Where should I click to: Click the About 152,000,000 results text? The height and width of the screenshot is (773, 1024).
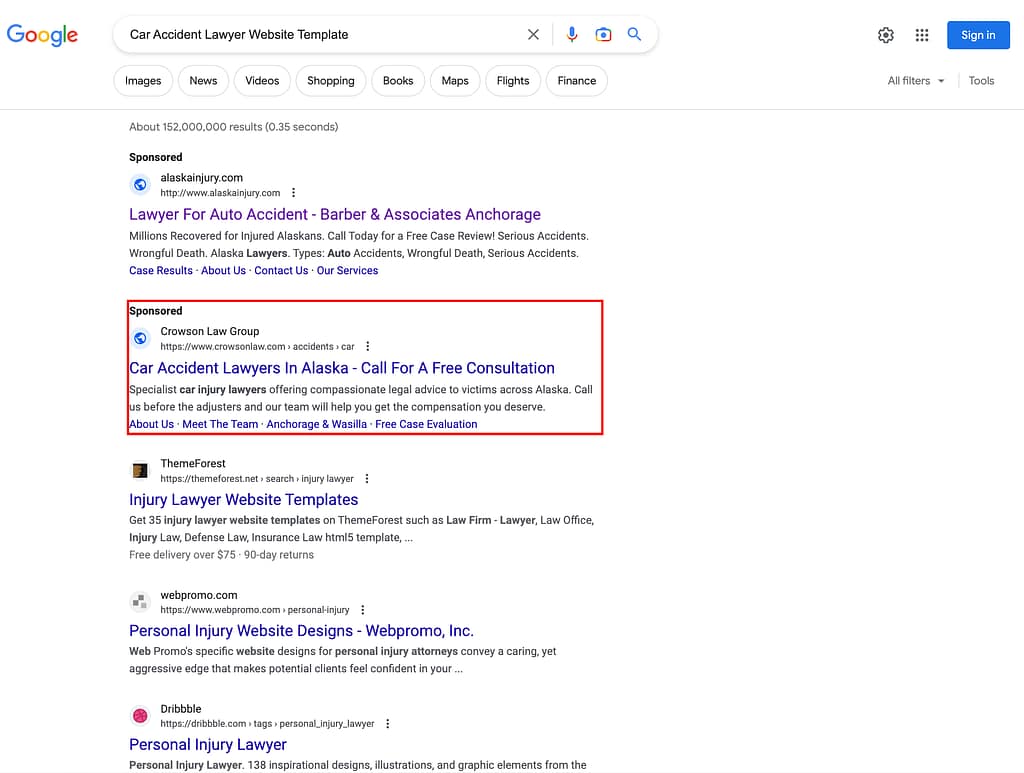pyautogui.click(x=233, y=127)
